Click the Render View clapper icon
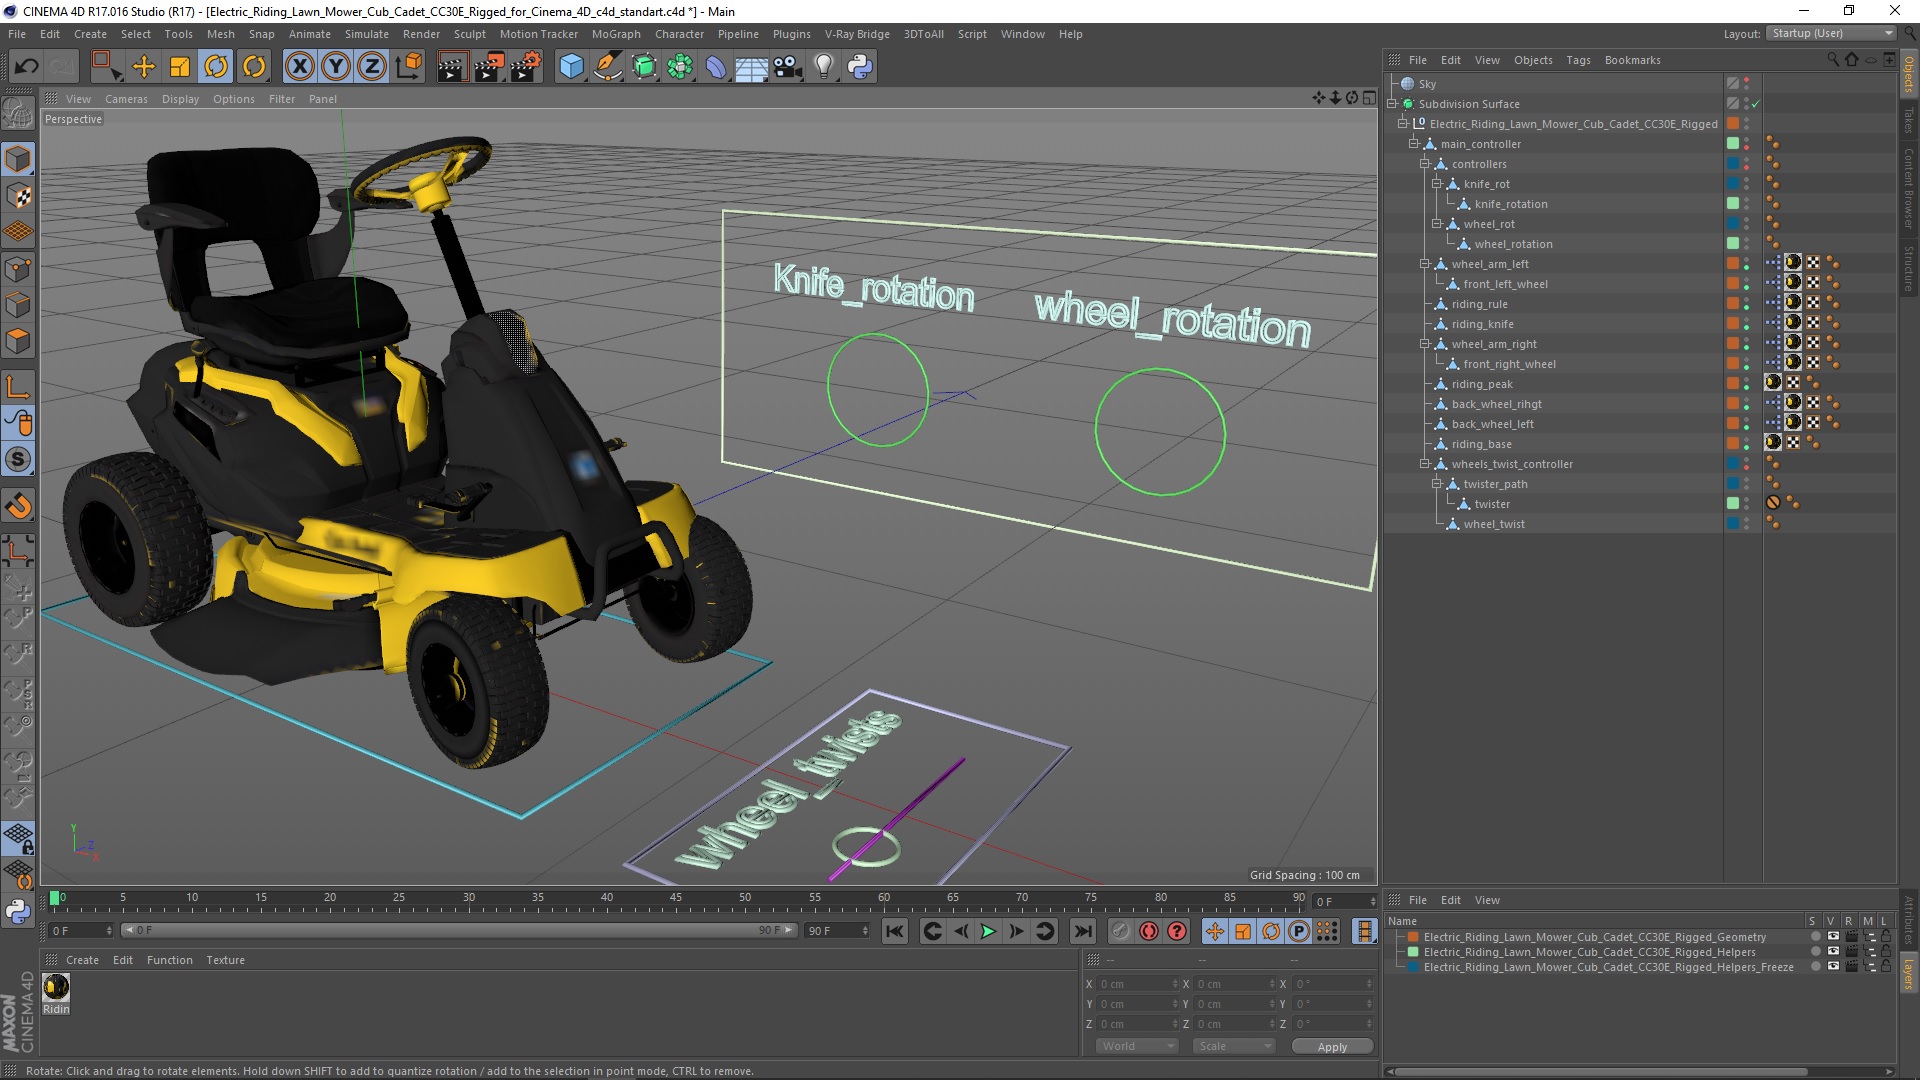Screen dimensions: 1920x1080 [x=452, y=67]
